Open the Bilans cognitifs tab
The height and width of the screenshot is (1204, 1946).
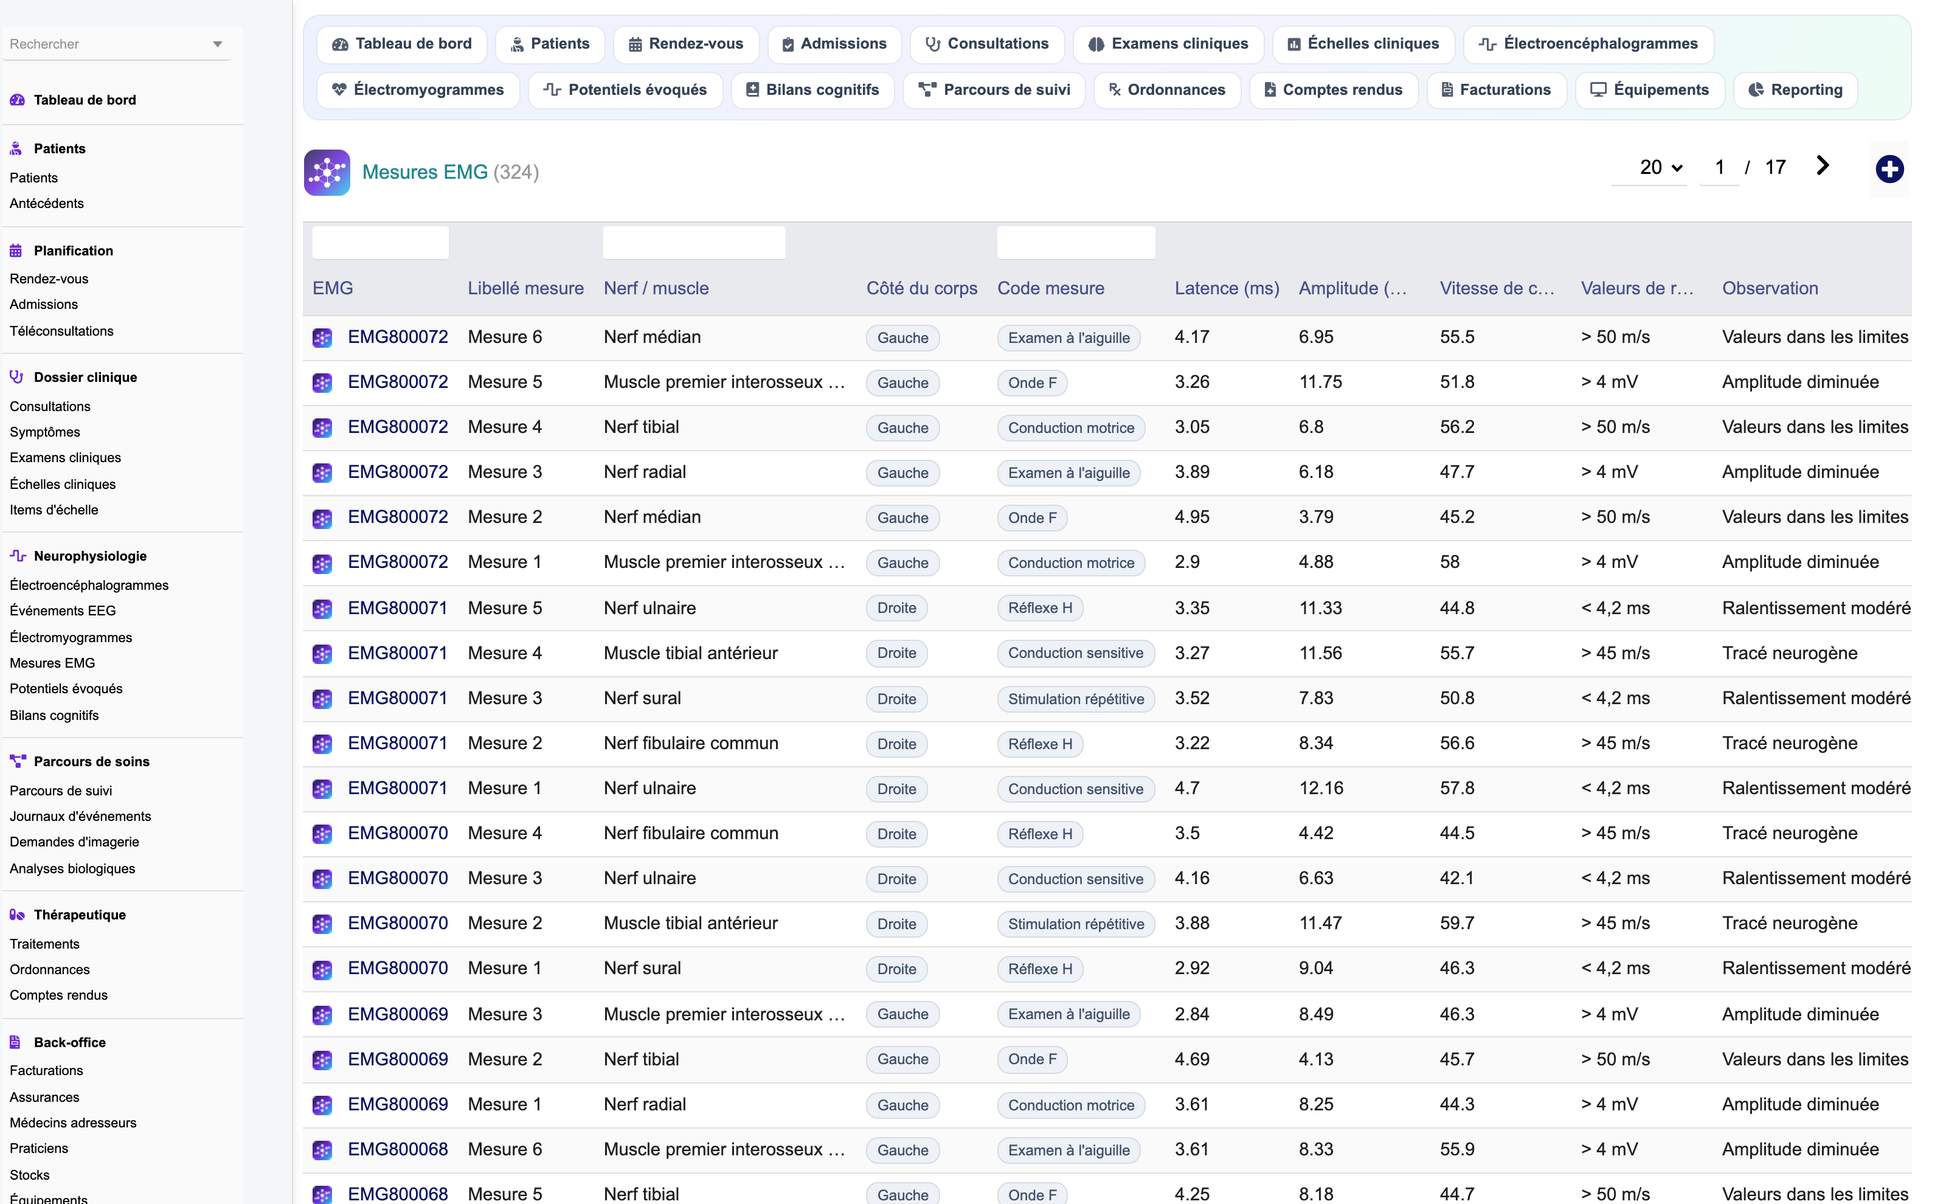(812, 90)
